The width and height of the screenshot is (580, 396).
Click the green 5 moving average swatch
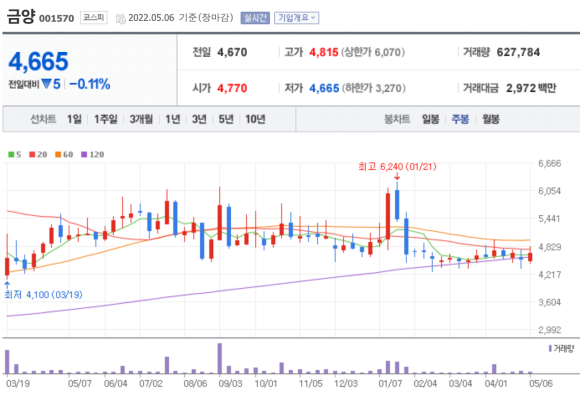click(11, 155)
